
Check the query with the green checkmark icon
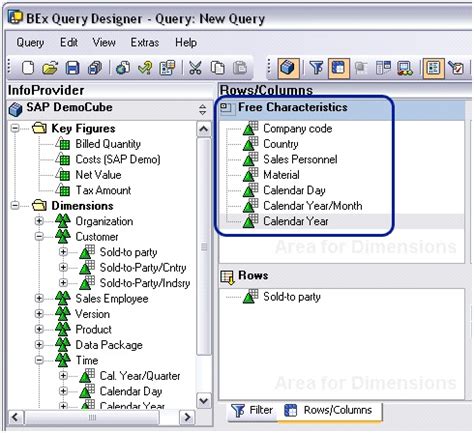pyautogui.click(x=145, y=68)
